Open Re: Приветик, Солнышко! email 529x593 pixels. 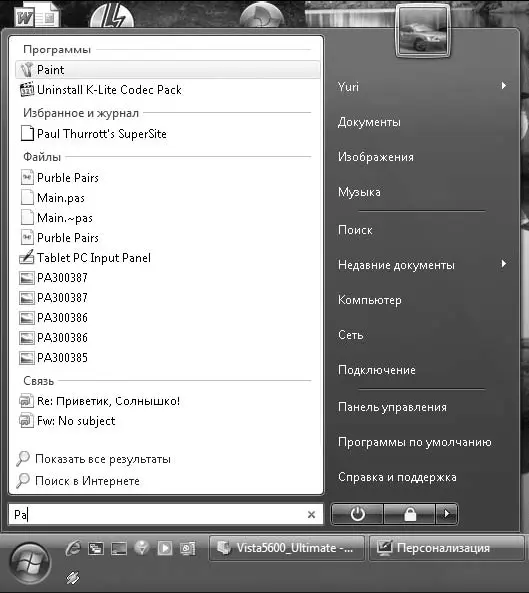168,401
